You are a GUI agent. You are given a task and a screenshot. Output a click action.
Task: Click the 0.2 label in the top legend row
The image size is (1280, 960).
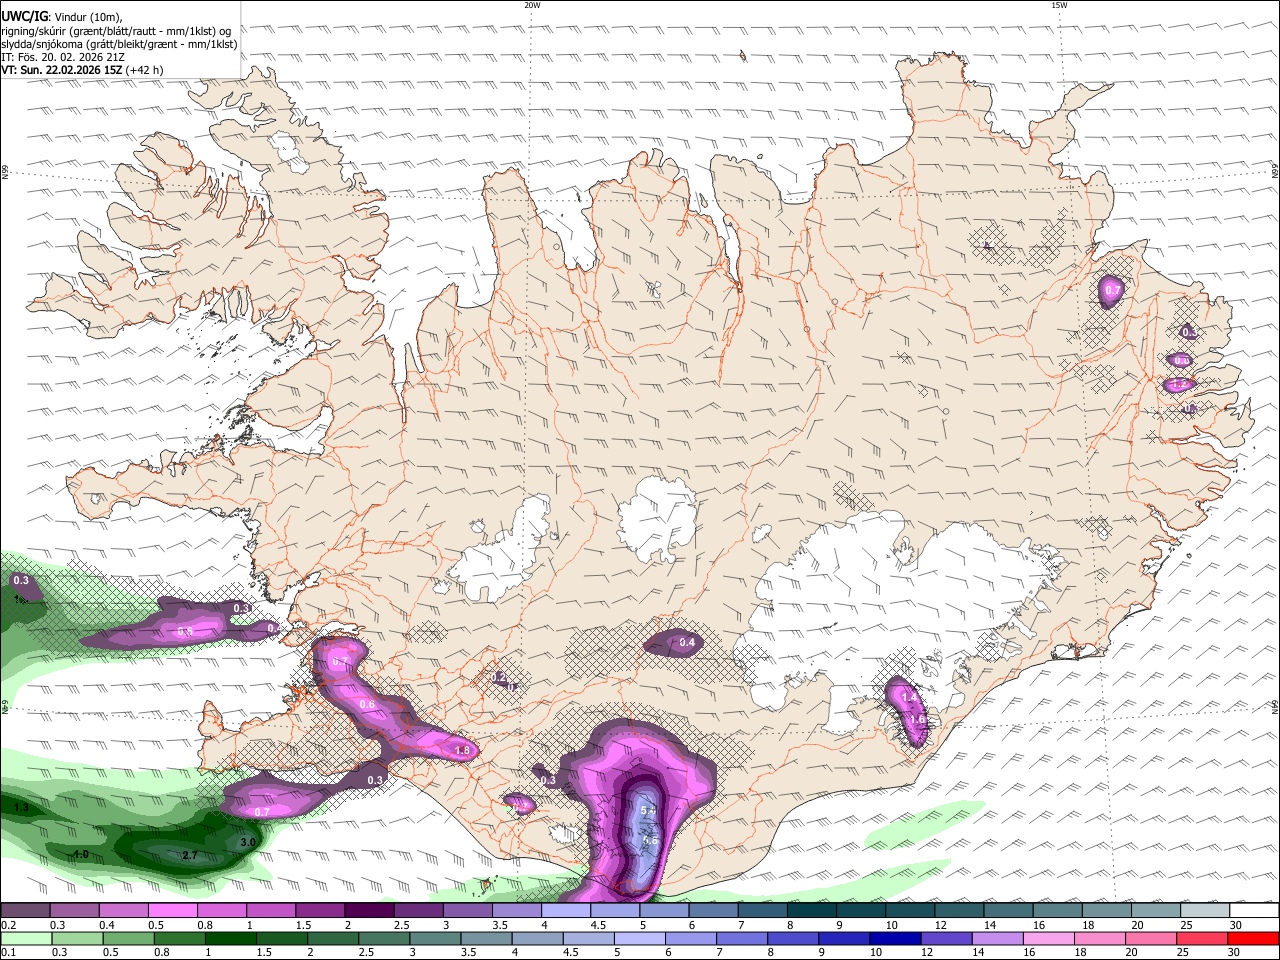point(8,925)
